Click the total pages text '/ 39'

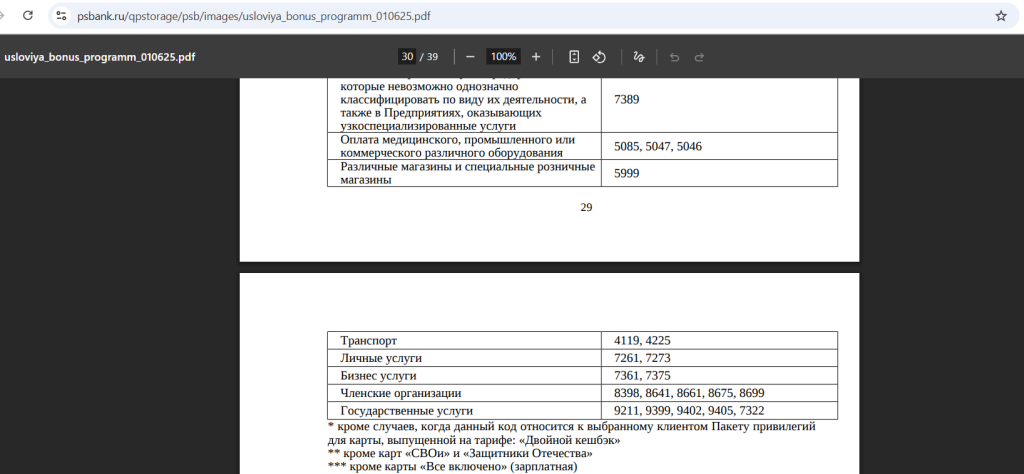(x=429, y=57)
